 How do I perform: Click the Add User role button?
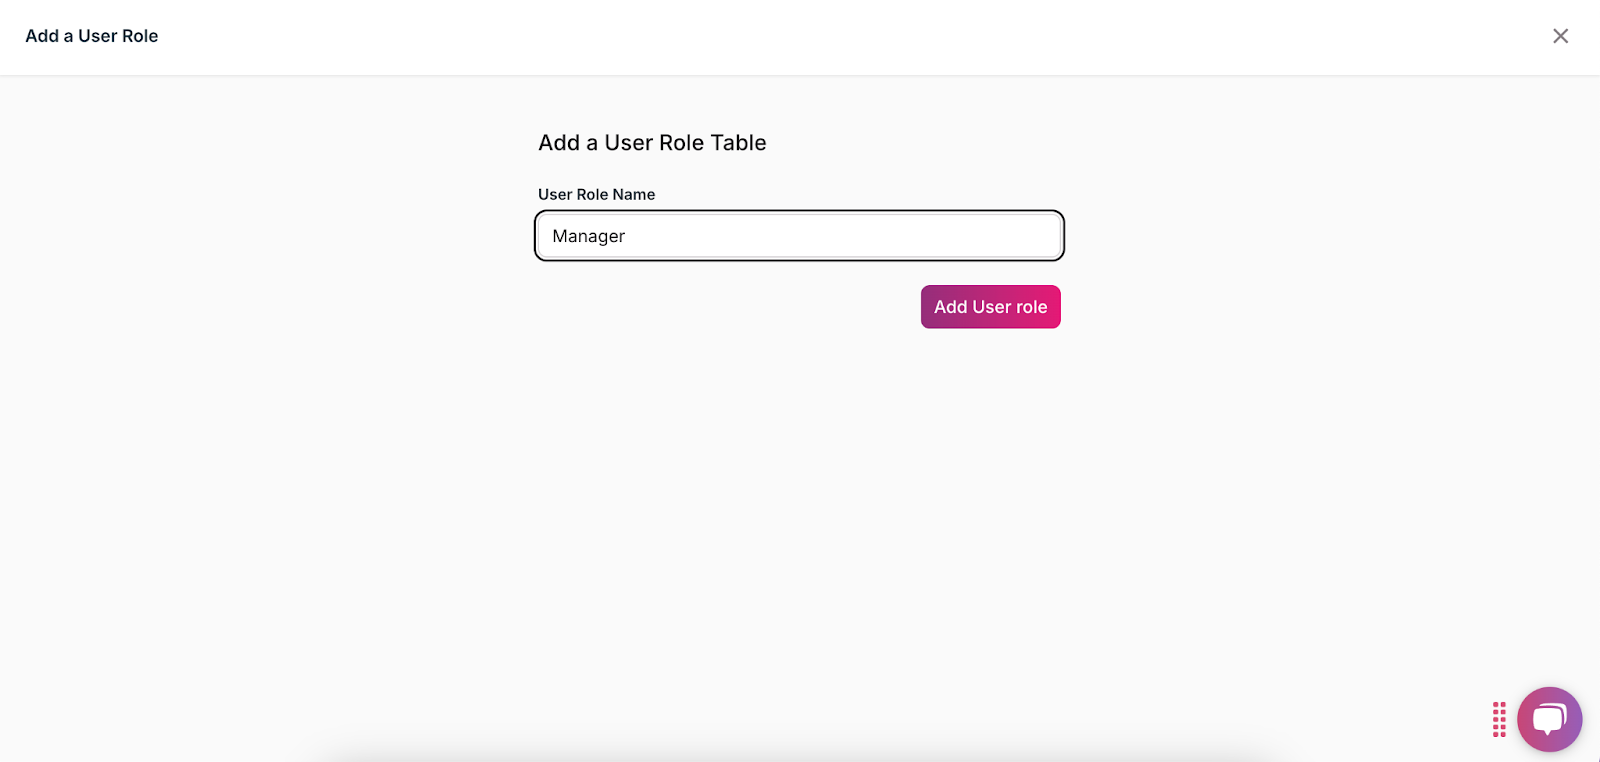click(990, 307)
